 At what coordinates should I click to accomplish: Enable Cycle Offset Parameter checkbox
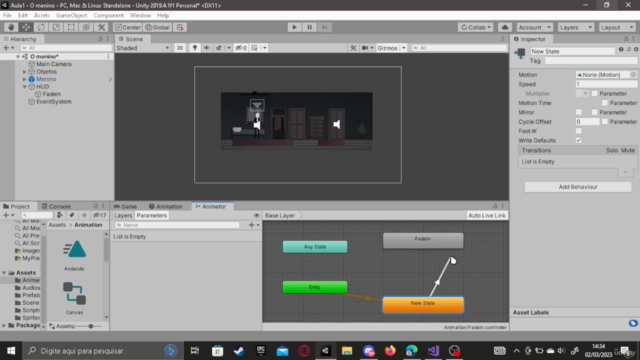click(604, 122)
